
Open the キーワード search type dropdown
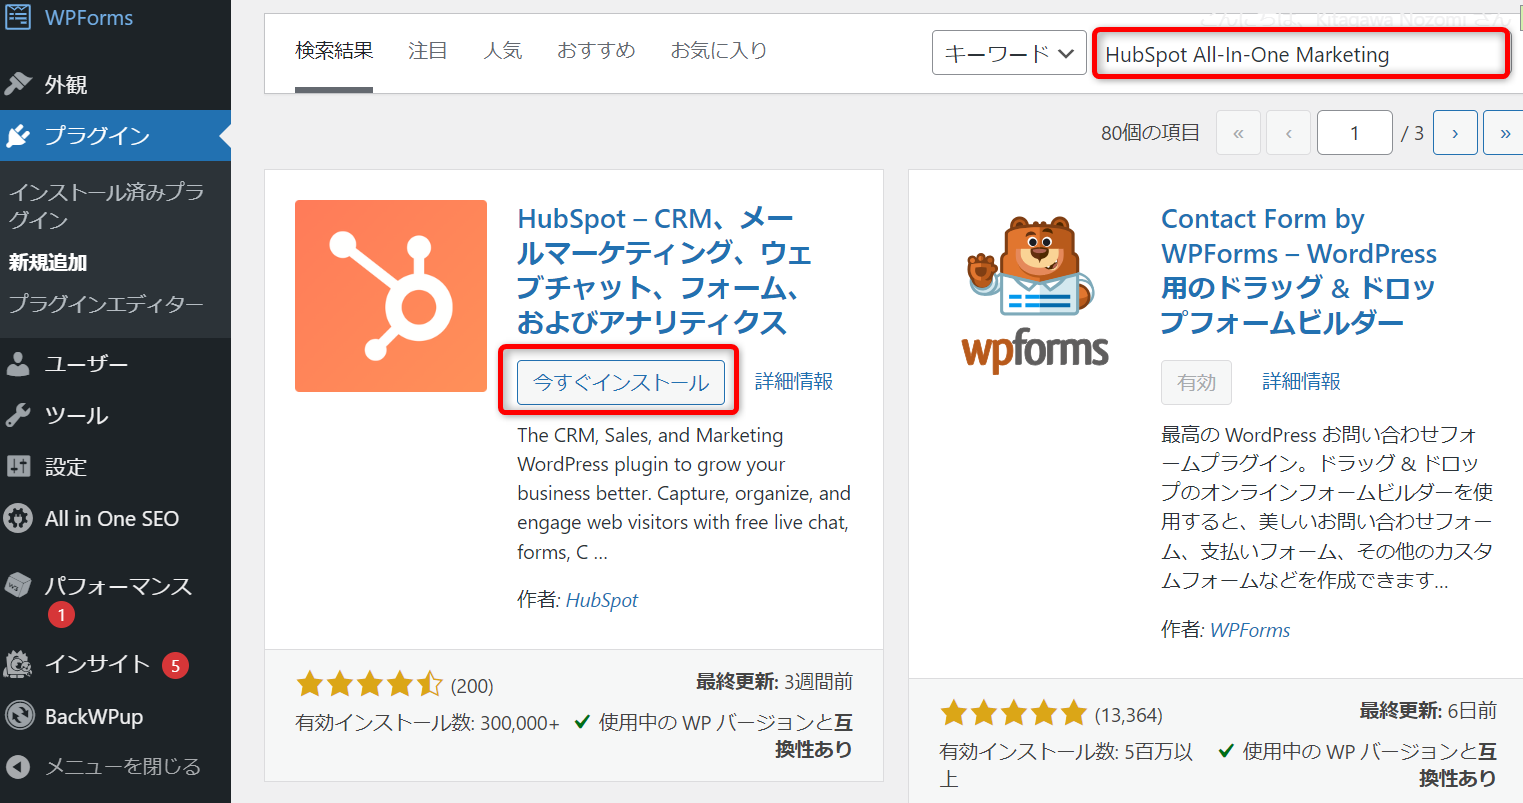[1009, 53]
